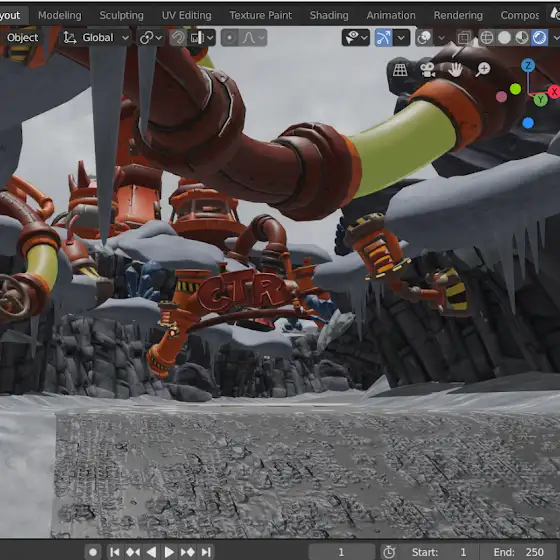Click the red X axis gizmo

pyautogui.click(x=554, y=92)
